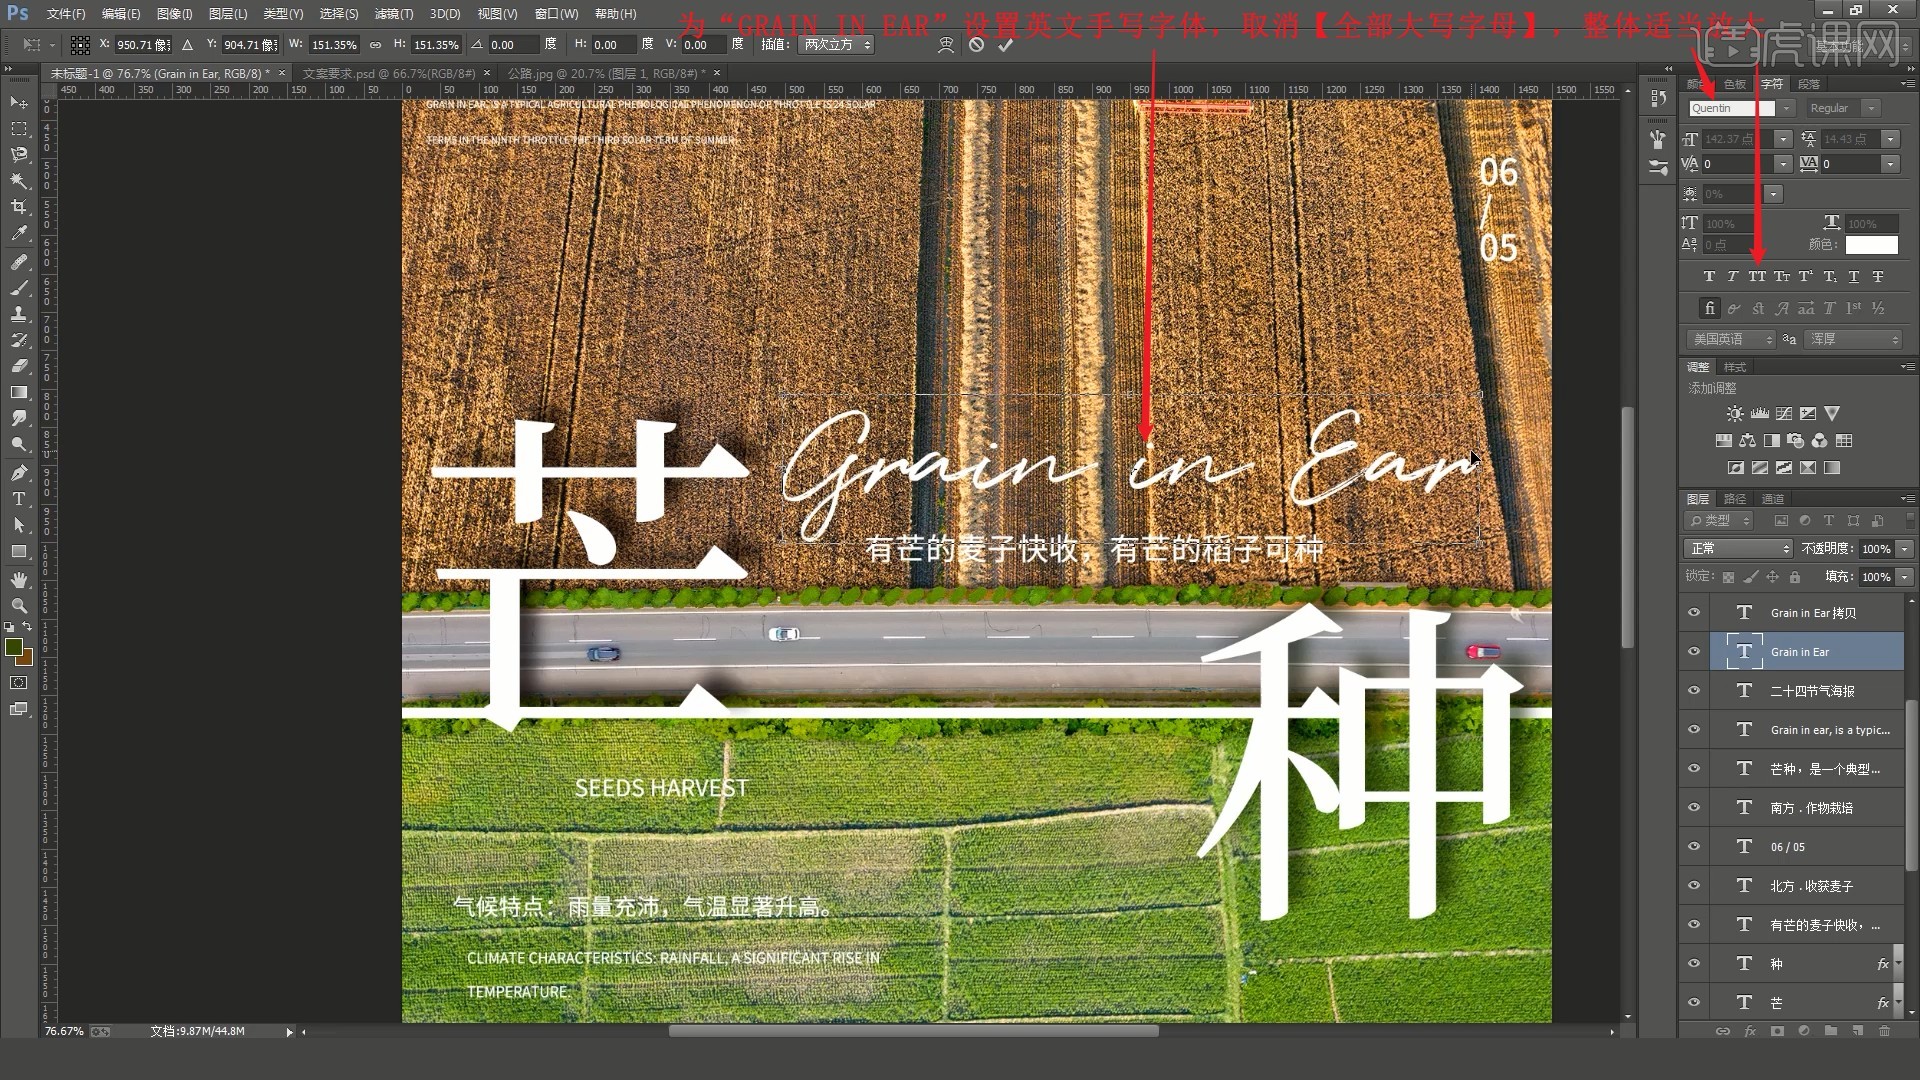1920x1080 pixels.
Task: Toggle standard ligatures fi button
Action: [x=1710, y=308]
